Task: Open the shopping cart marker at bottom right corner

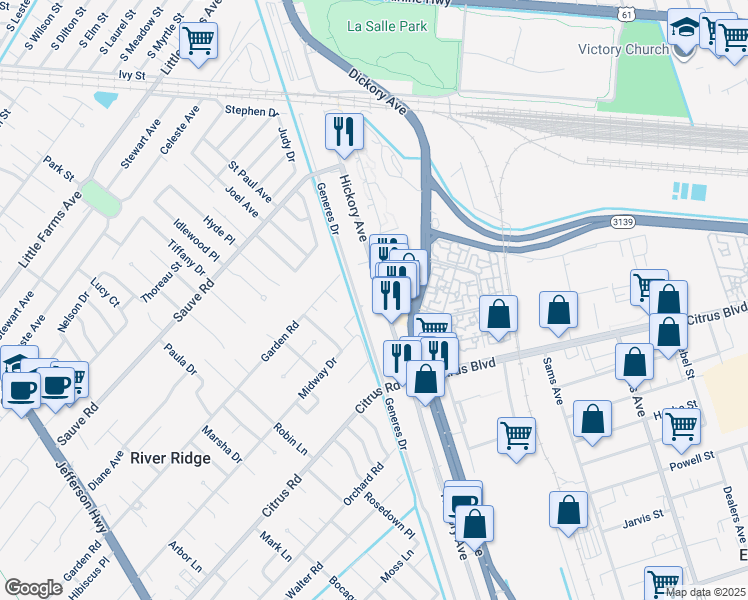Action: point(664,583)
